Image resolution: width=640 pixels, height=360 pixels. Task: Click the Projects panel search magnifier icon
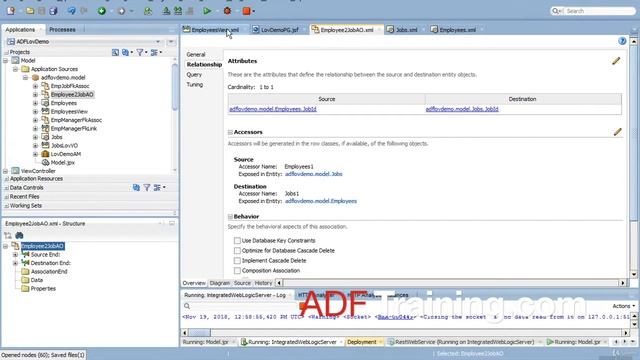point(115,52)
